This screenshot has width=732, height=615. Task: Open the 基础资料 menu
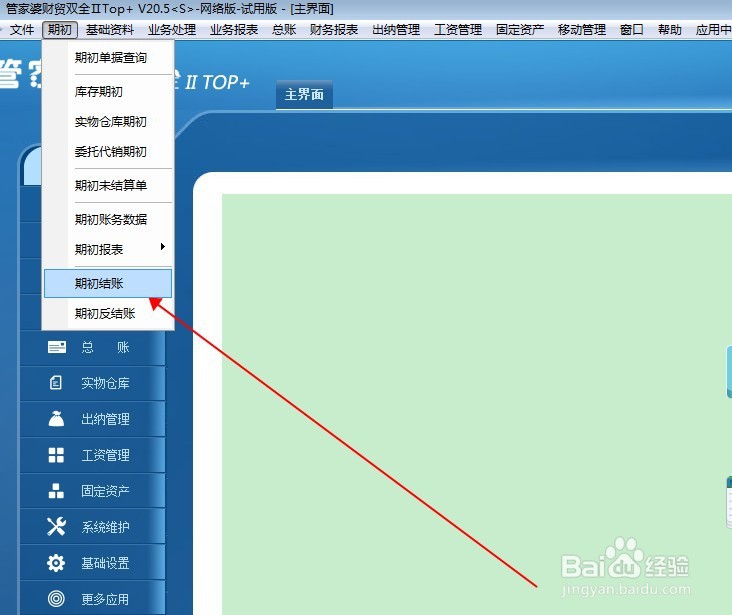(110, 30)
